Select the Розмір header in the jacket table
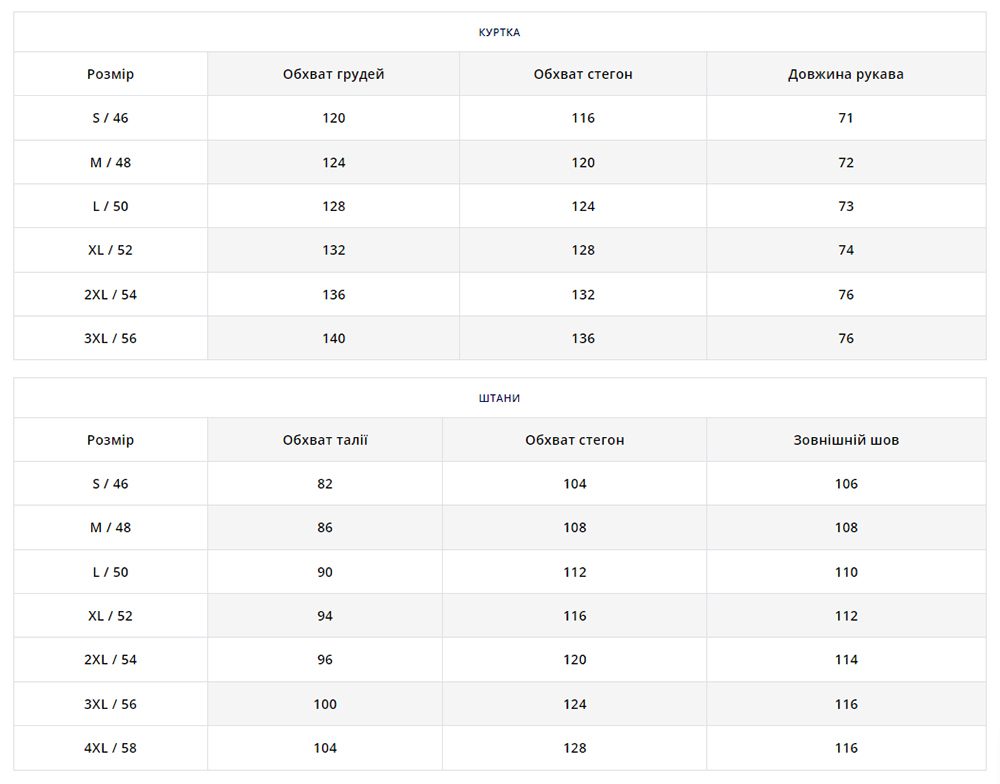 pos(110,75)
